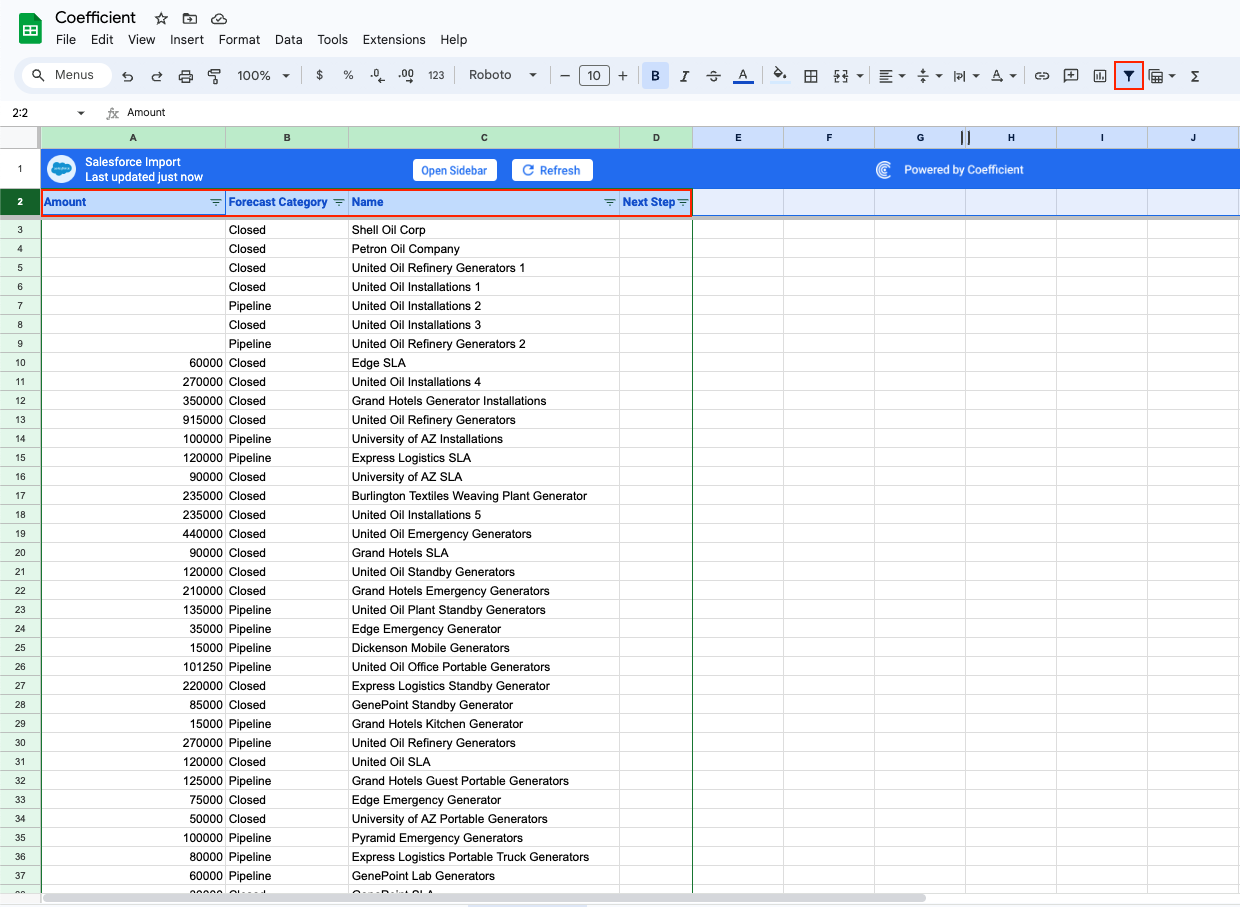Viewport: 1240px width, 907px height.
Task: Select the Paint format tool
Action: point(214,76)
